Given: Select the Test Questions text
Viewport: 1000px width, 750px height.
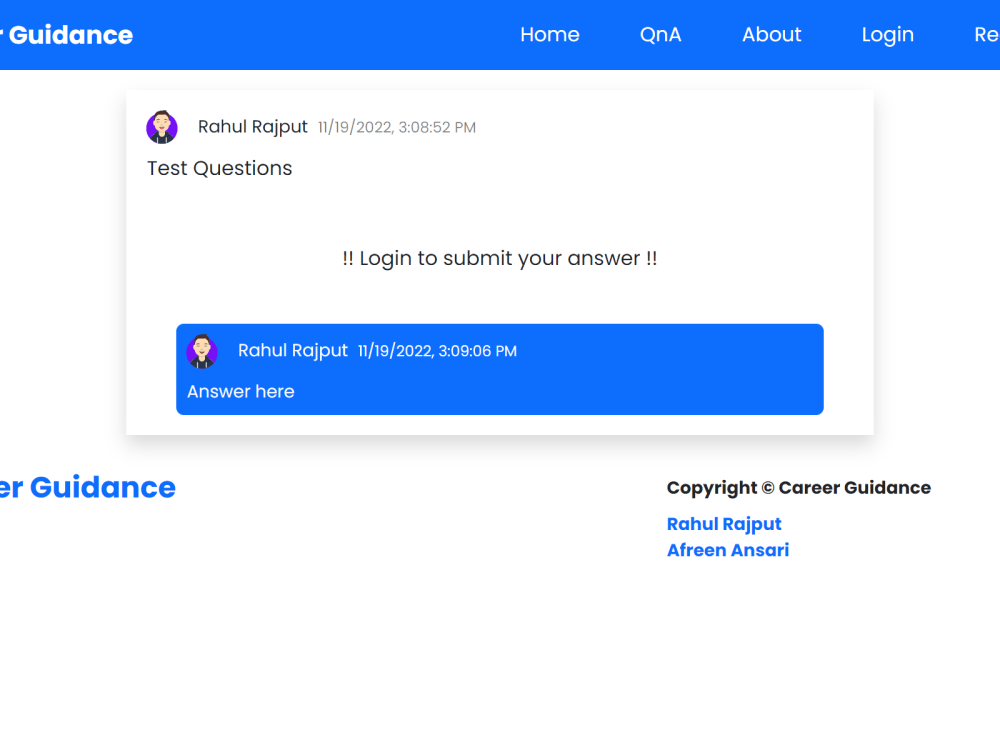Looking at the screenshot, I should pyautogui.click(x=219, y=168).
